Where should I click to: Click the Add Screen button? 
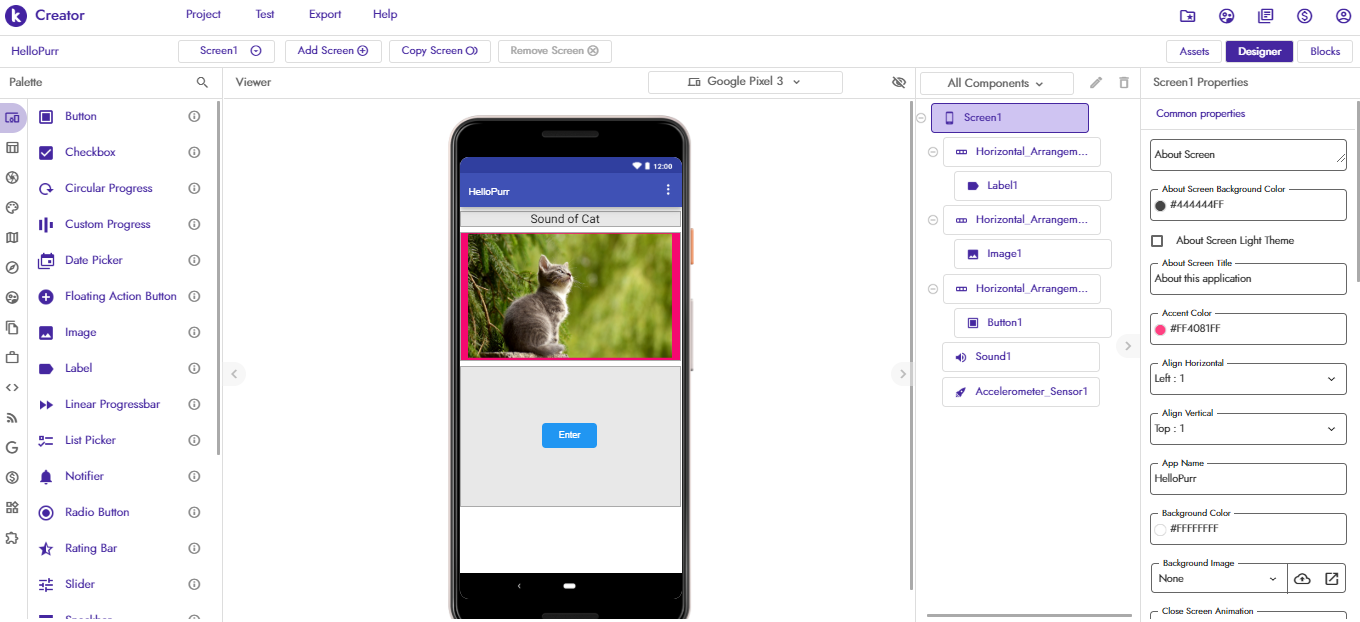[x=333, y=51]
